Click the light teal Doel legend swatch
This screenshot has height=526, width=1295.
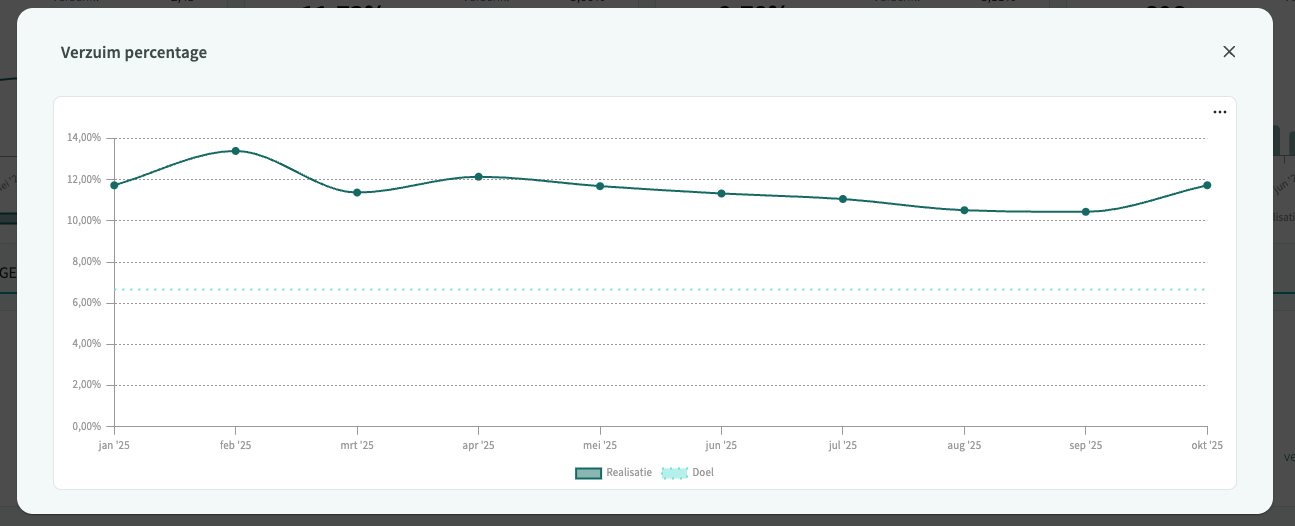(x=675, y=473)
